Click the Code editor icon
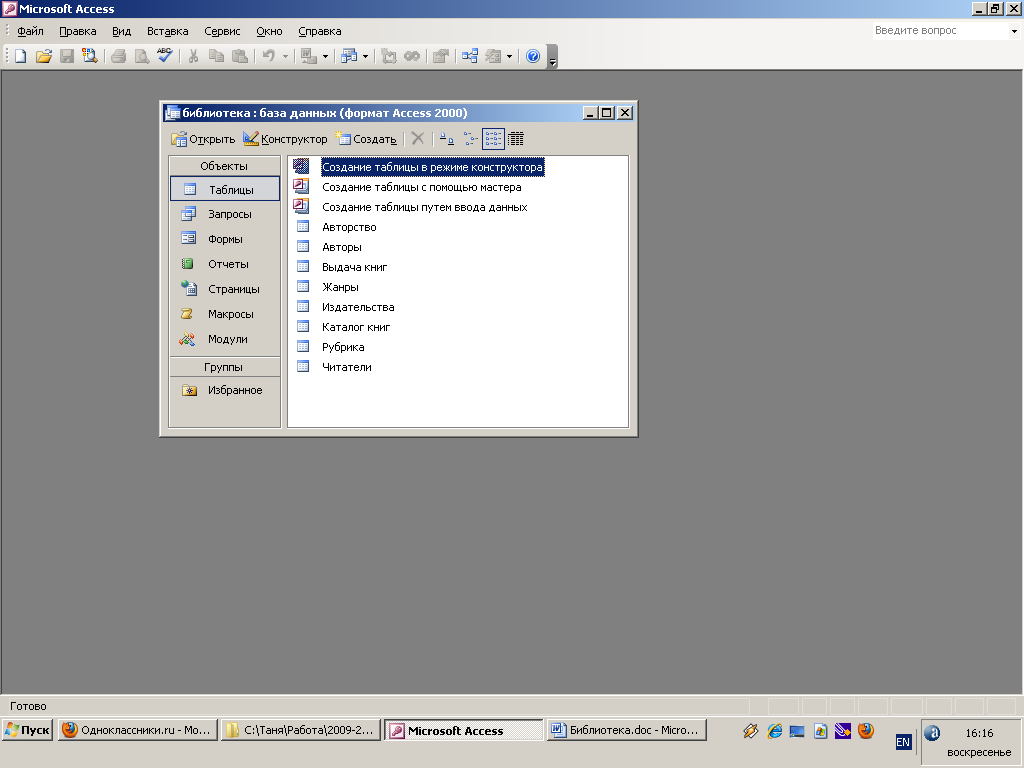 389,56
